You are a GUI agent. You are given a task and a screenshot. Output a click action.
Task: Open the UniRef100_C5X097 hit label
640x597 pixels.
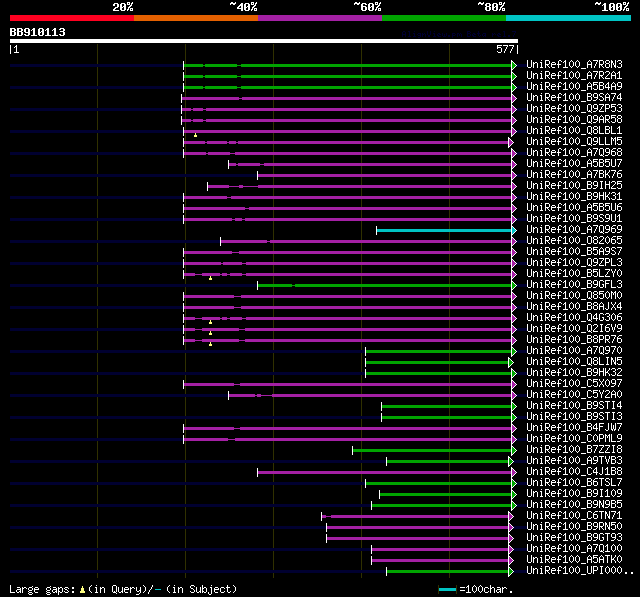pos(574,384)
